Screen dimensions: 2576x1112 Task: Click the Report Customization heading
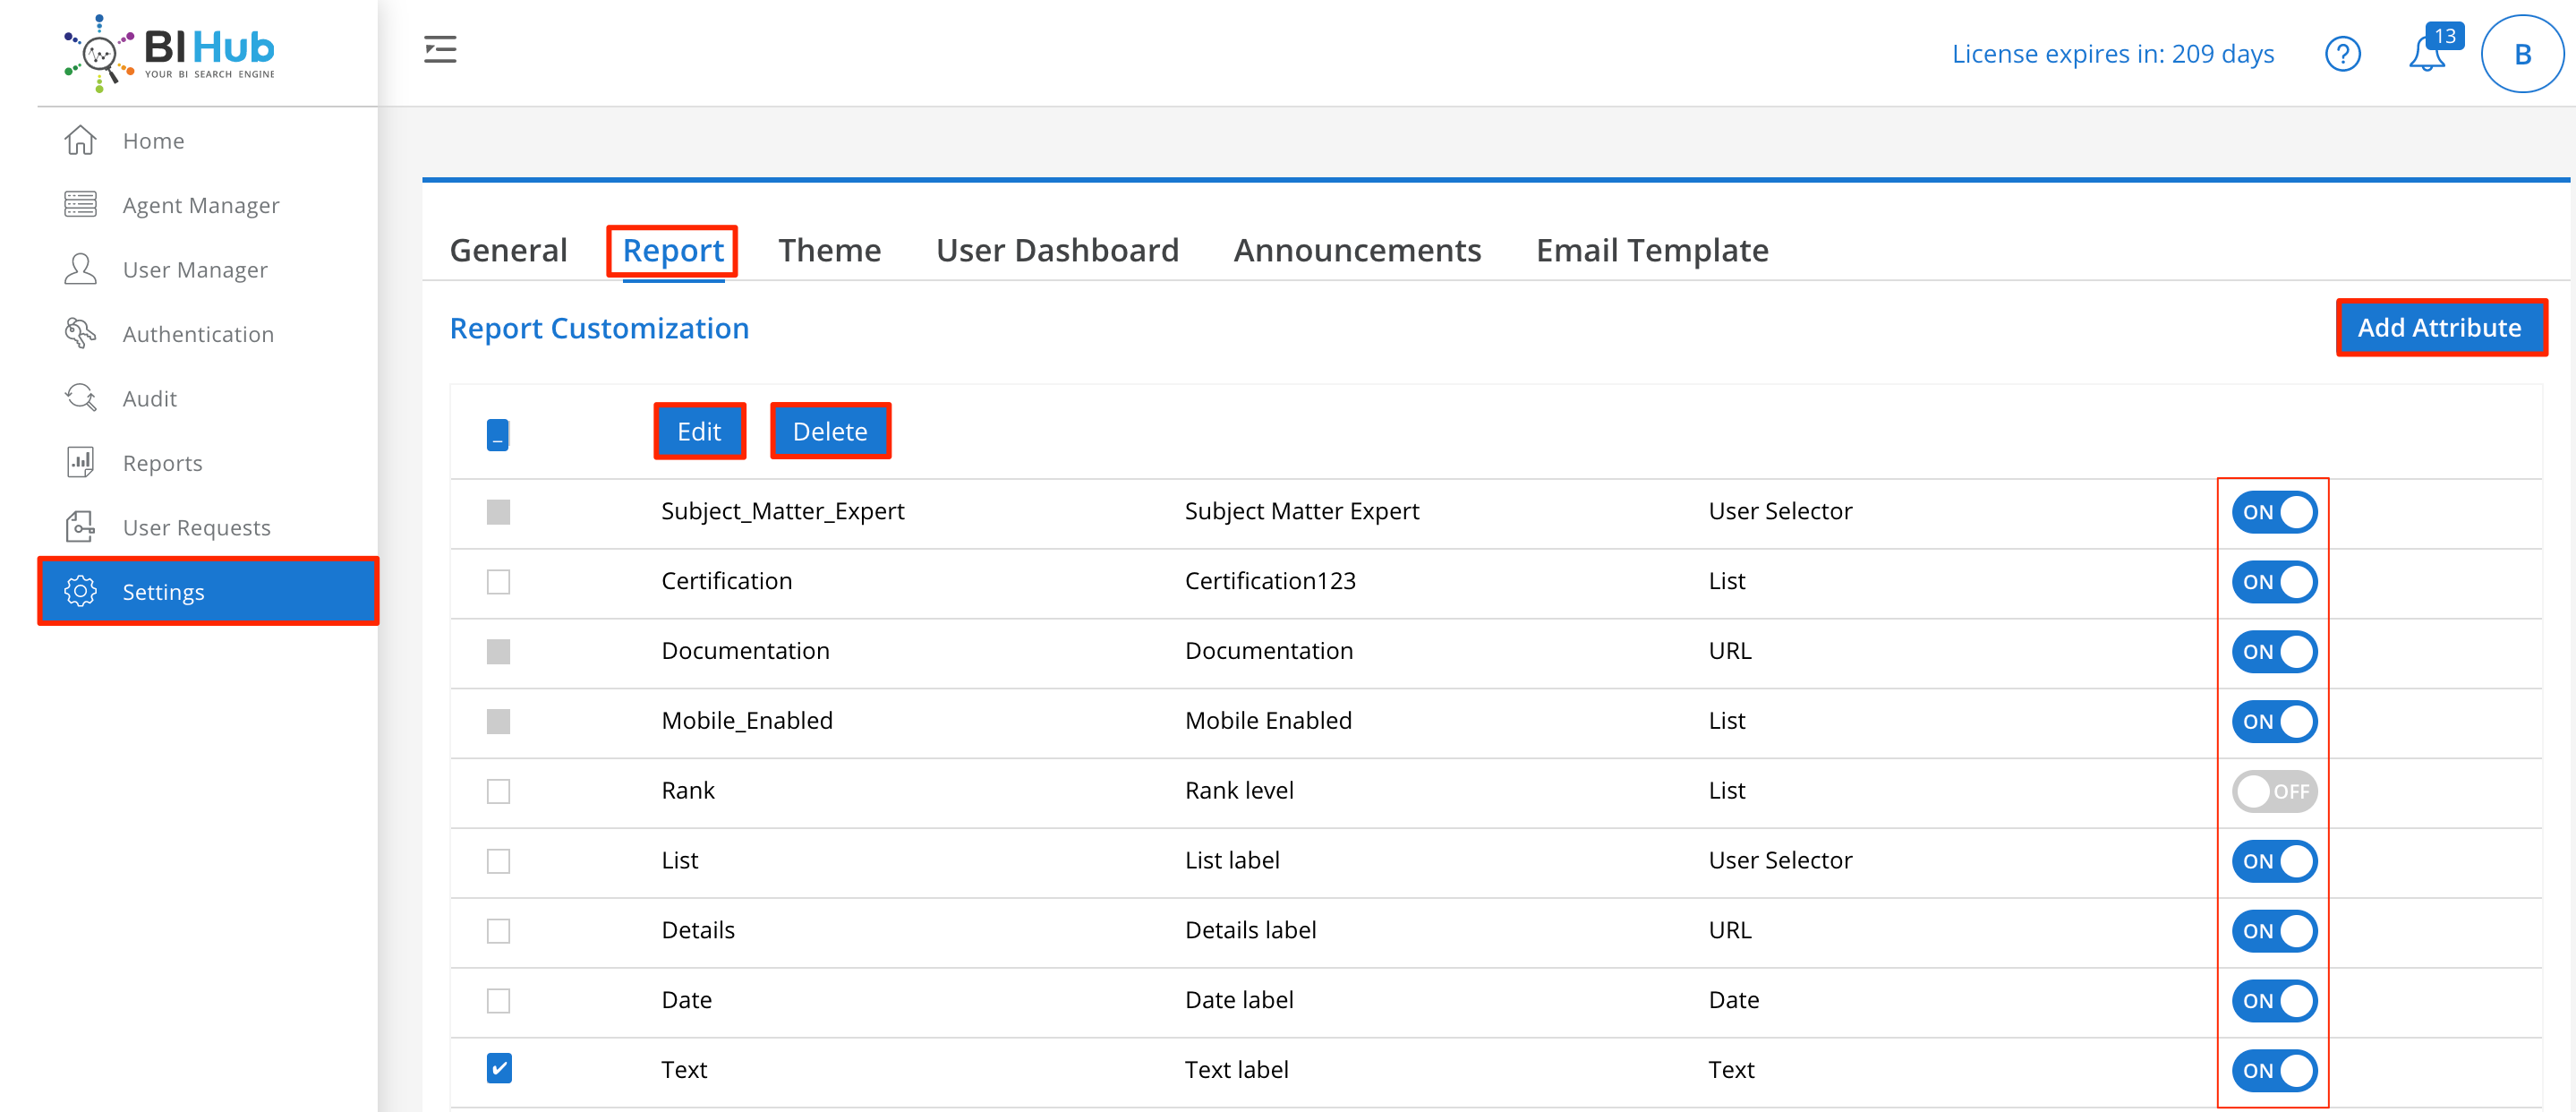[x=599, y=328]
